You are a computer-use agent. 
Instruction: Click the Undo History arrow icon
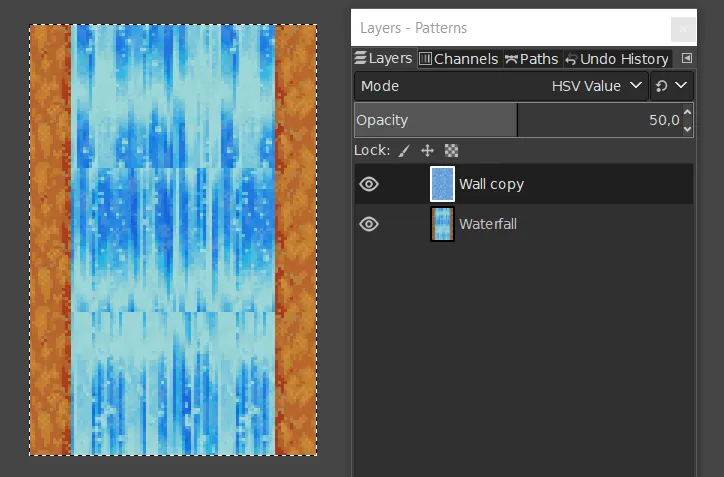[571, 60]
